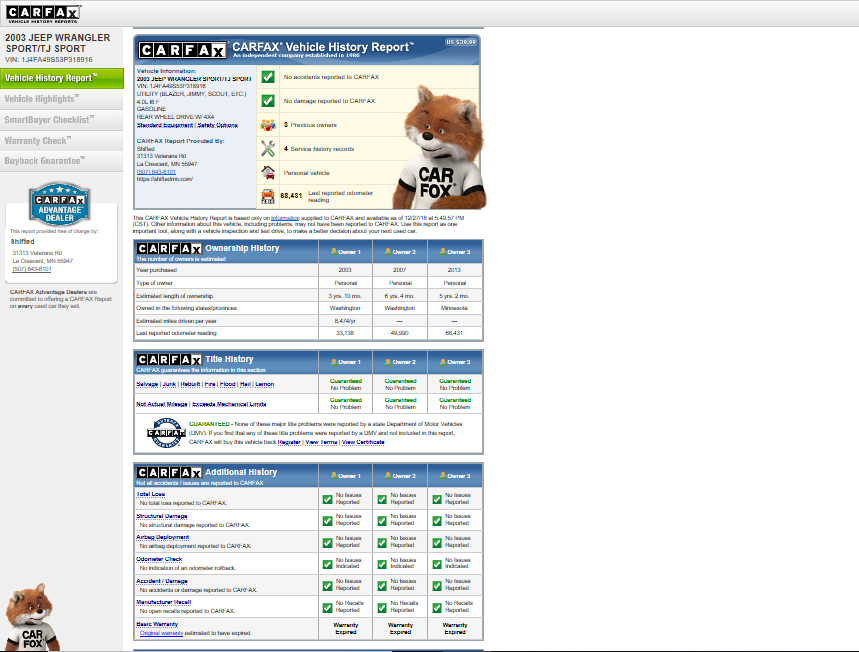Click Total Loss checkmark for Owner 3

(437, 499)
